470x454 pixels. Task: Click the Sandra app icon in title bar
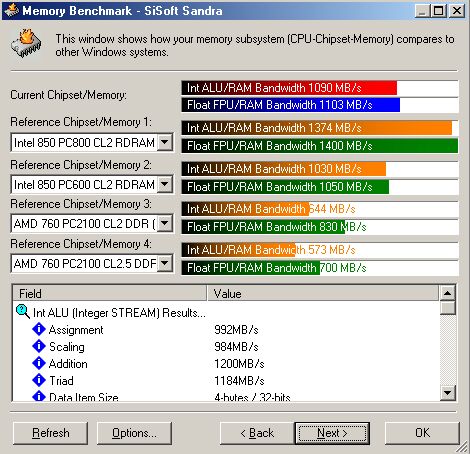[11, 10]
